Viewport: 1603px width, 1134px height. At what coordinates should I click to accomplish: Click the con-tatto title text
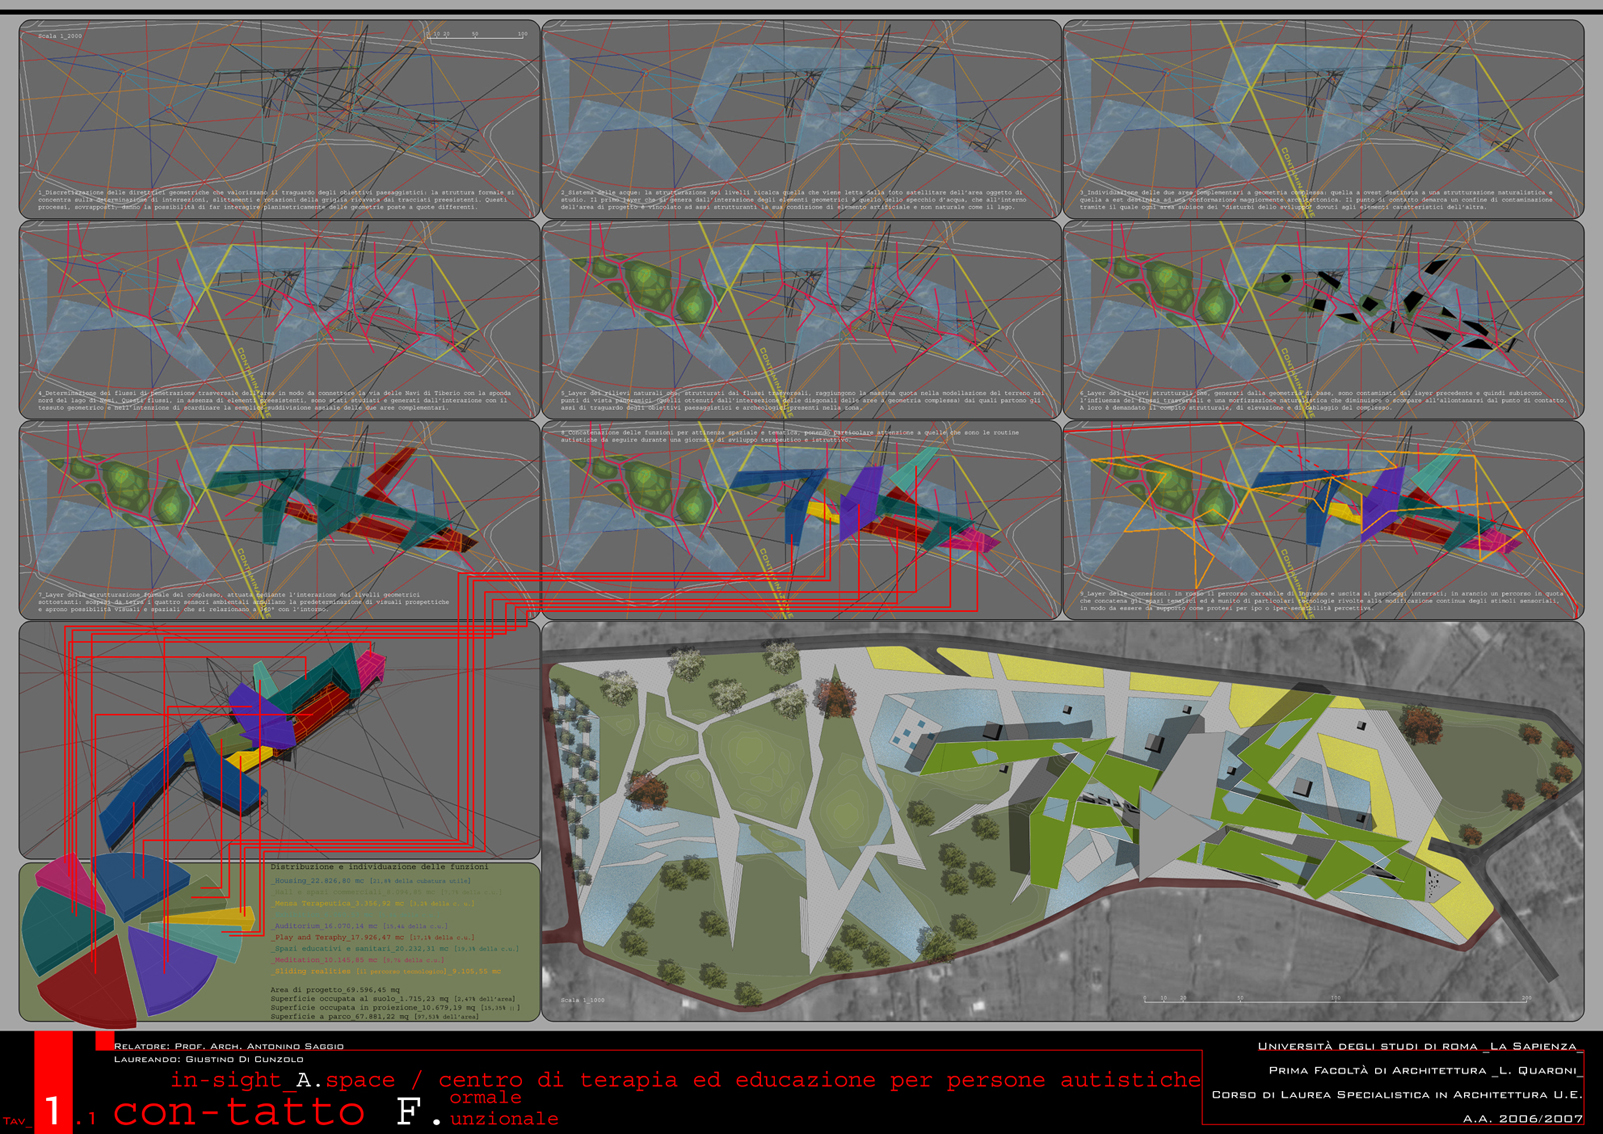pos(240,1111)
